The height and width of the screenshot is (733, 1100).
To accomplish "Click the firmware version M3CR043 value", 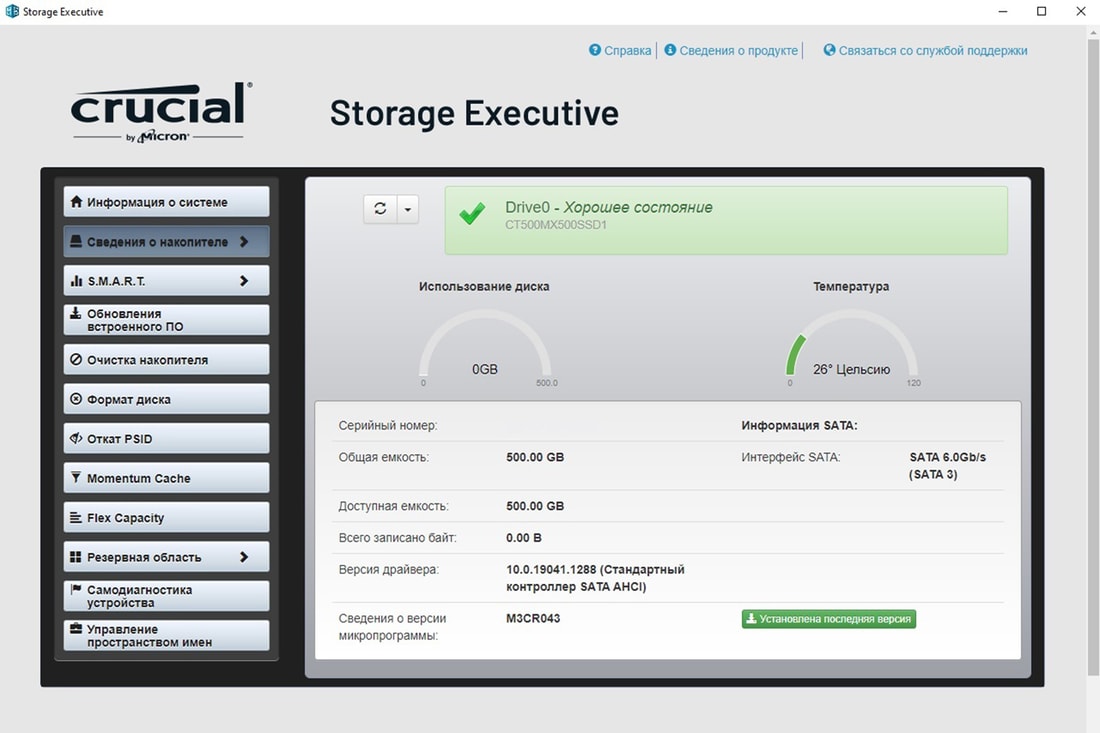I will tap(533, 619).
